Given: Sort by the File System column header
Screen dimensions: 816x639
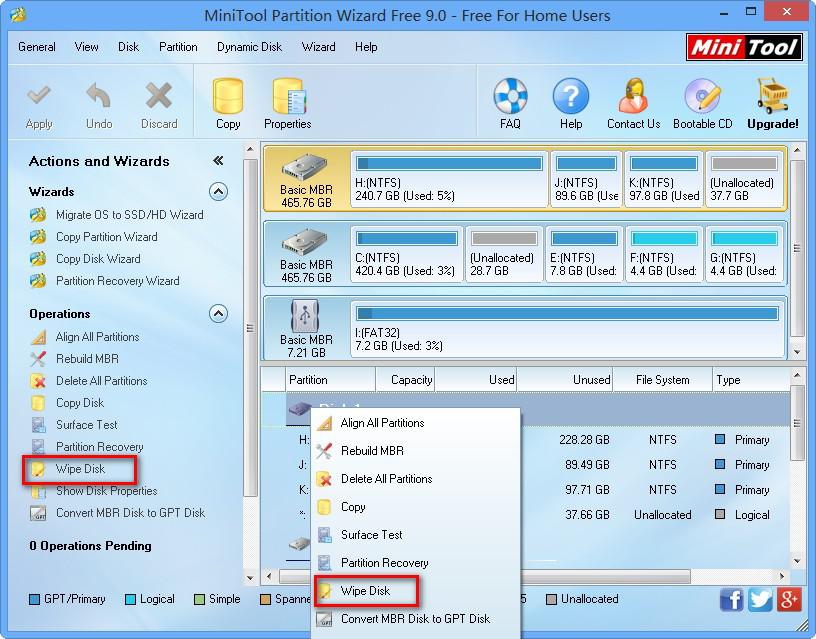Looking at the screenshot, I should tap(662, 380).
